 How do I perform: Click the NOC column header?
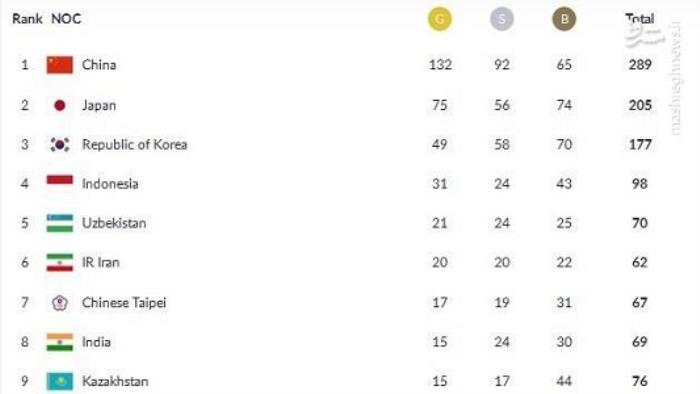66,19
